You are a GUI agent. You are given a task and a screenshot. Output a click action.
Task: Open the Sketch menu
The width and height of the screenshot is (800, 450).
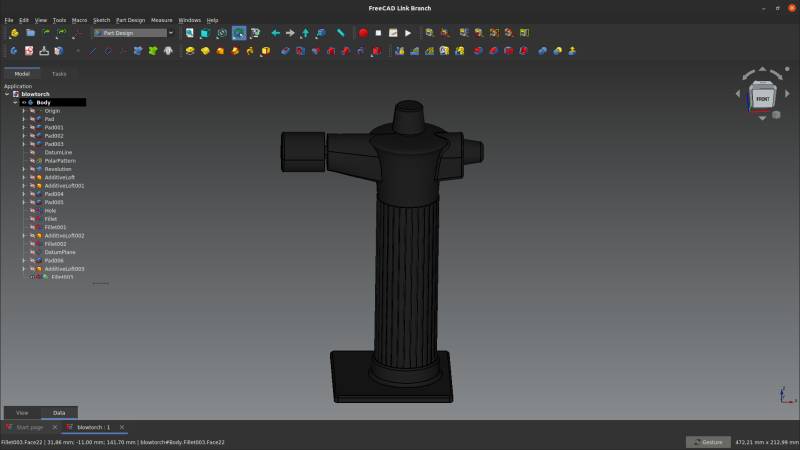tap(102, 20)
